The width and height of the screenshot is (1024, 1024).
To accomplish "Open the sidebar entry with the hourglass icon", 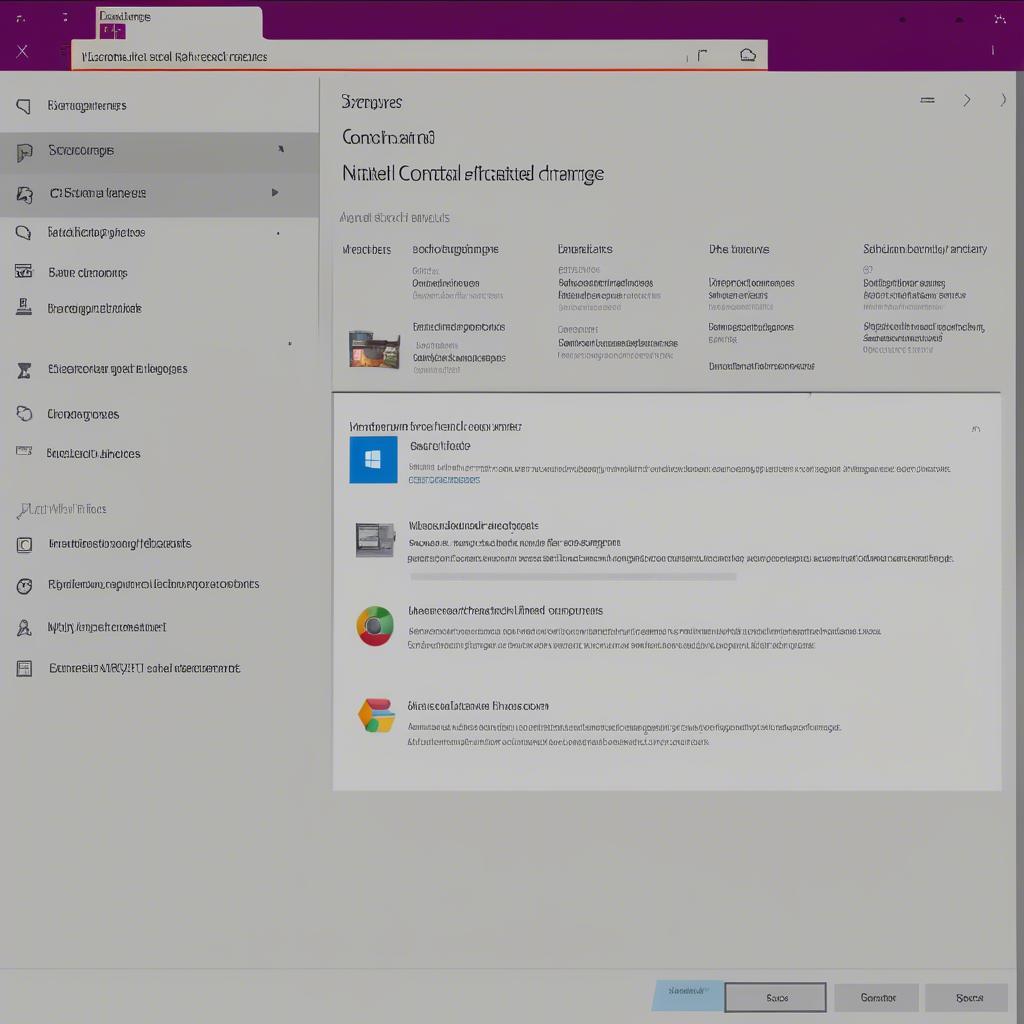I will coord(159,370).
